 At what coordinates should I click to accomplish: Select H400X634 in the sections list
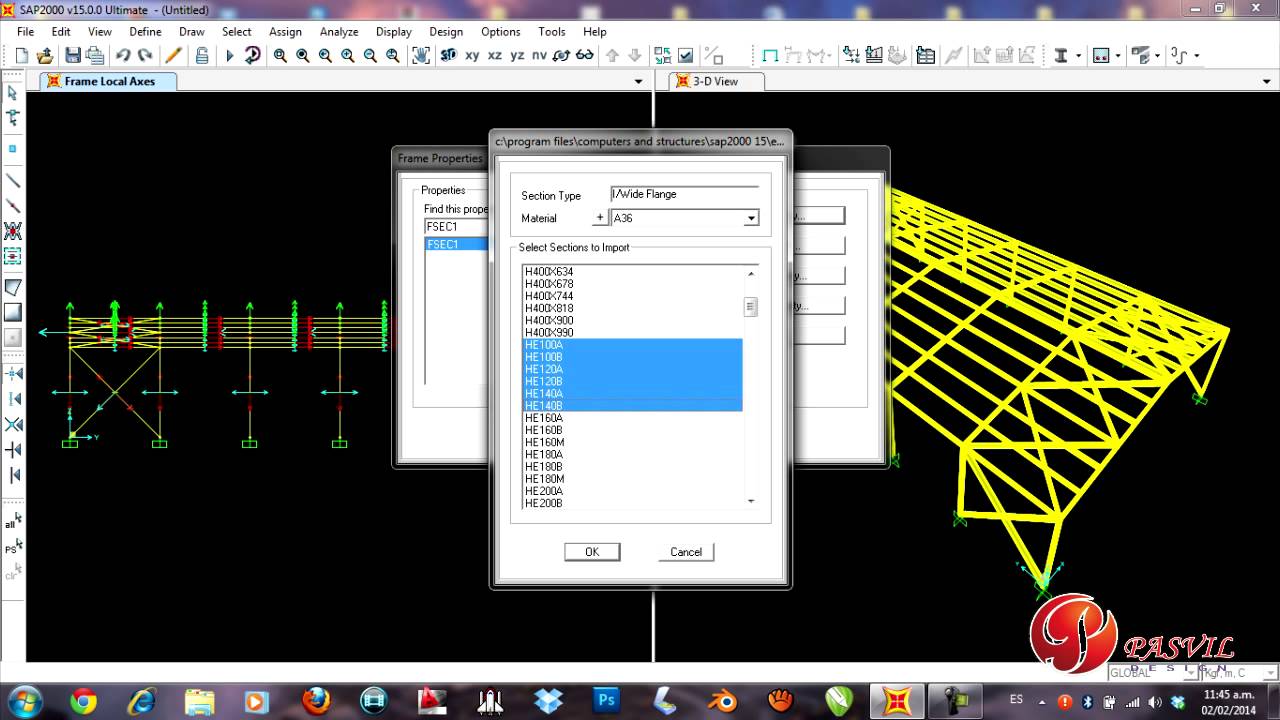click(633, 272)
